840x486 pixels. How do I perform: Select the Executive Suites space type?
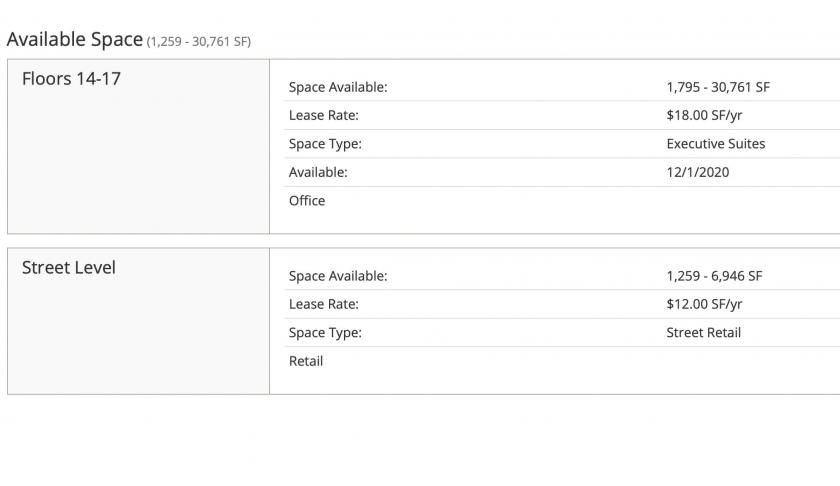(715, 143)
